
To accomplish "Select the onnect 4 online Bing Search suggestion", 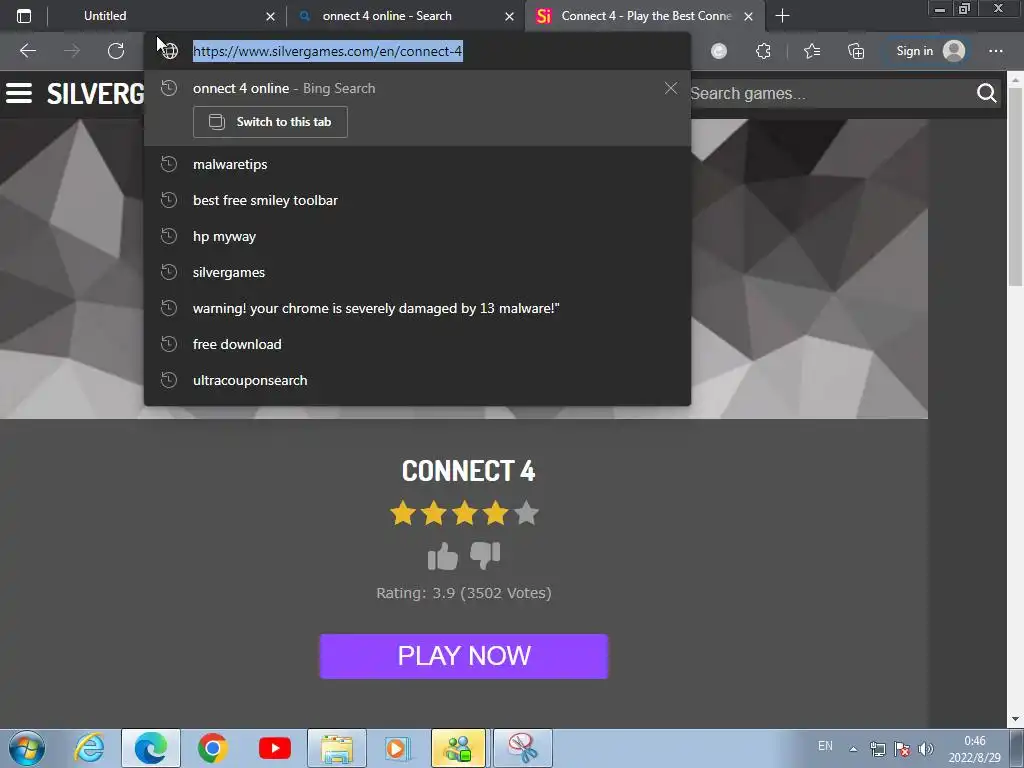I will click(417, 88).
